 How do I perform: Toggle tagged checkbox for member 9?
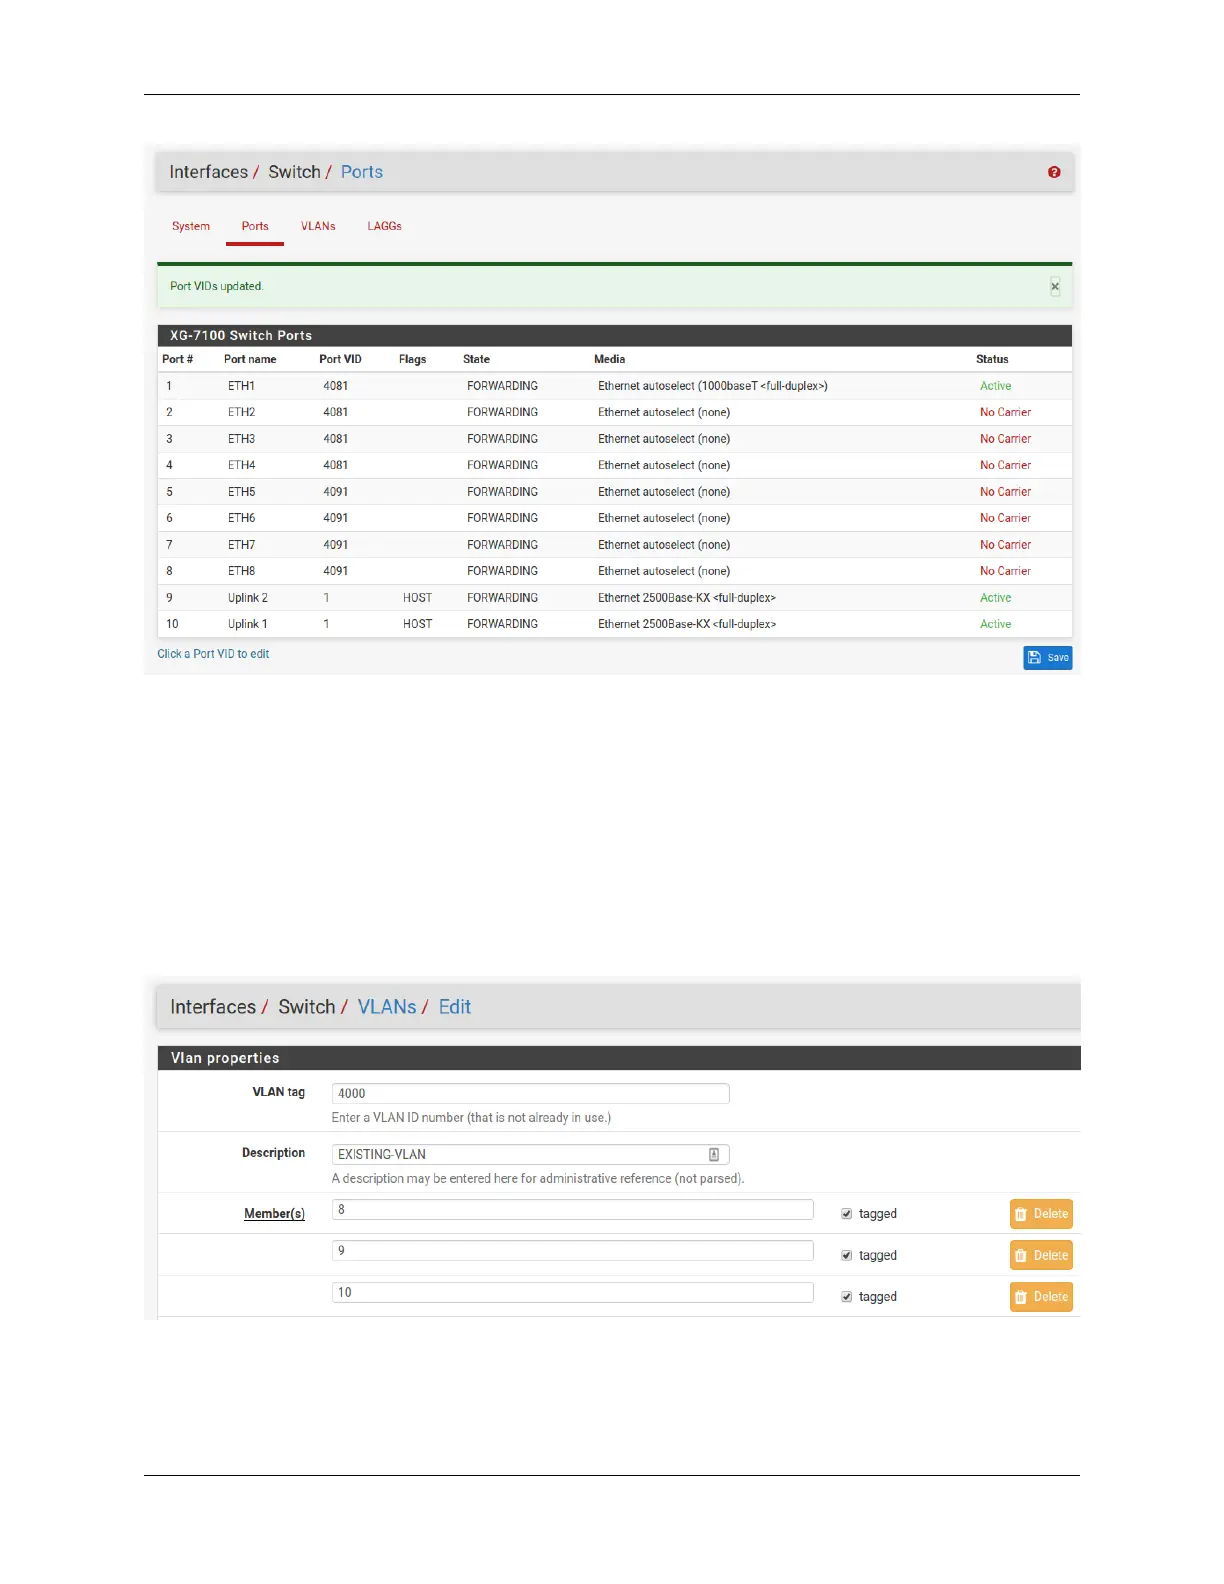pos(847,1255)
